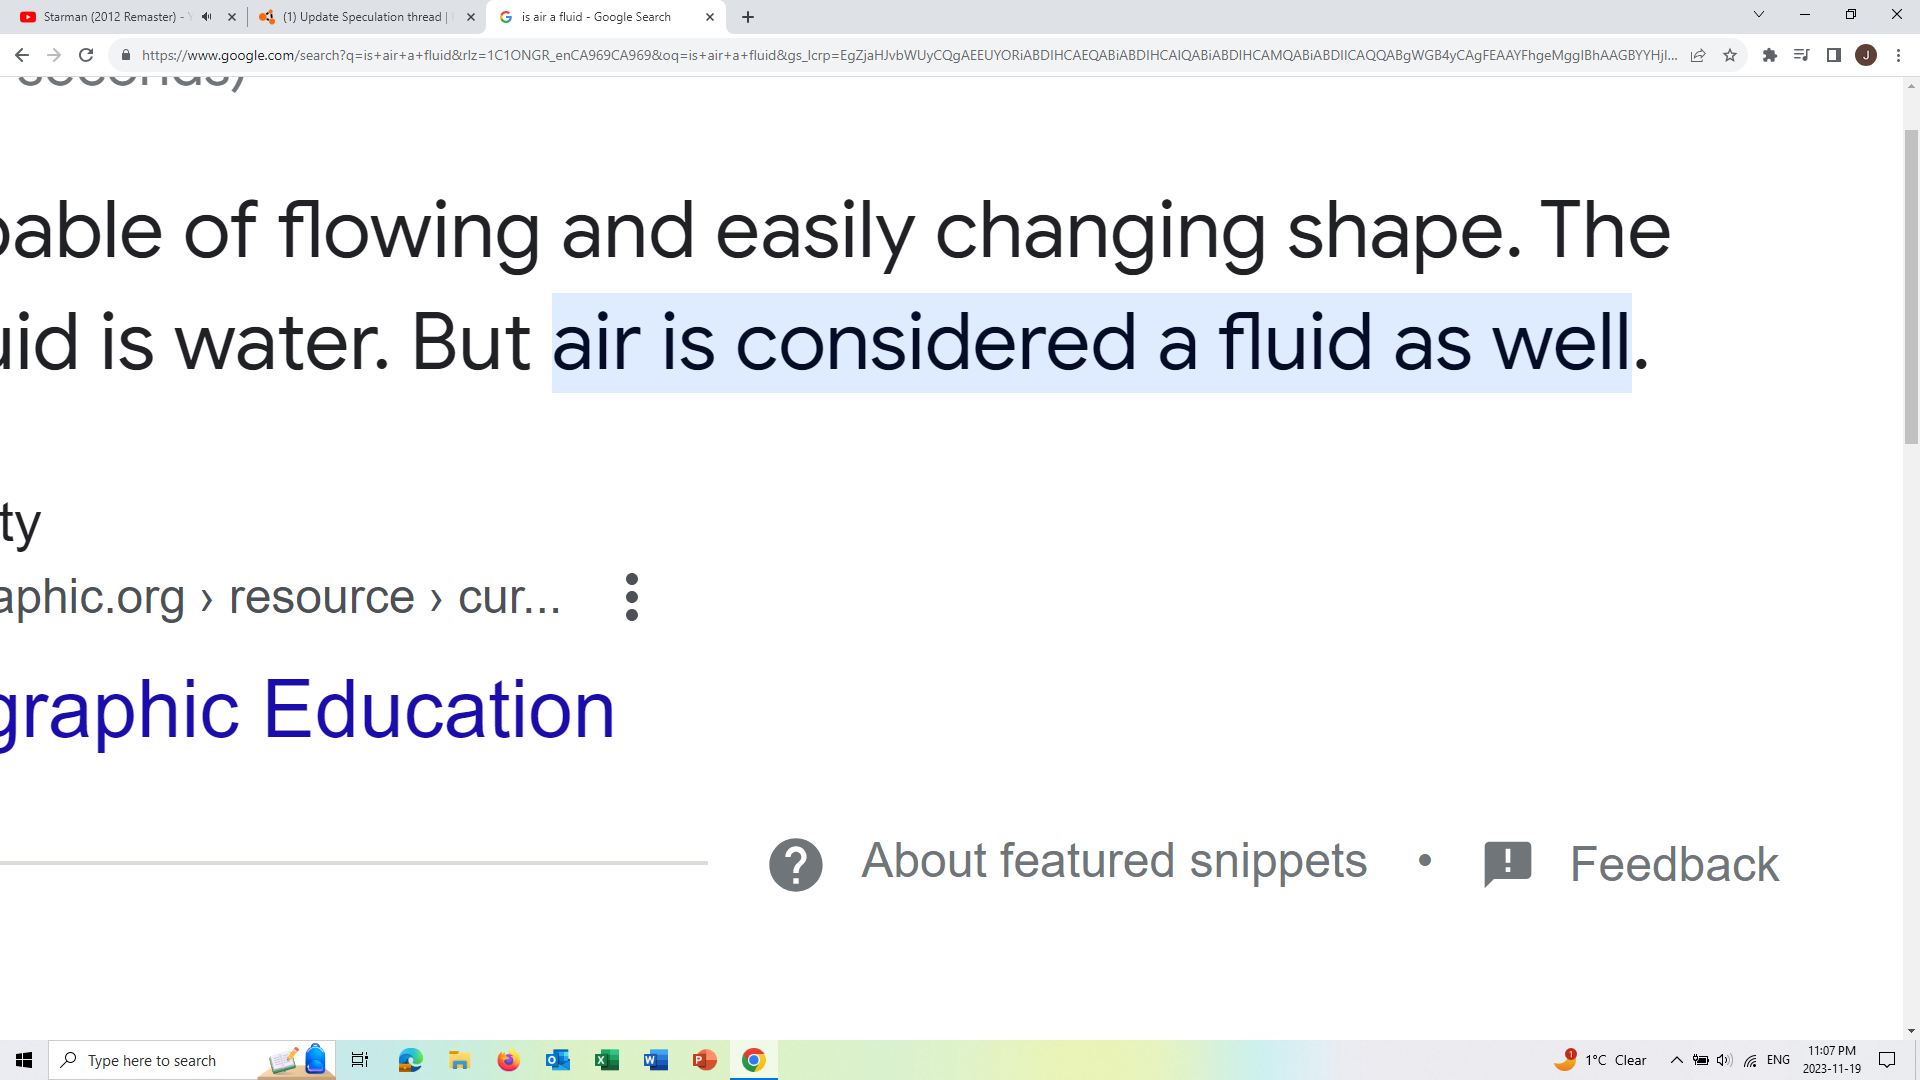Mute the Starman tab audio icon
Screen dimensions: 1920x1080
click(x=207, y=17)
